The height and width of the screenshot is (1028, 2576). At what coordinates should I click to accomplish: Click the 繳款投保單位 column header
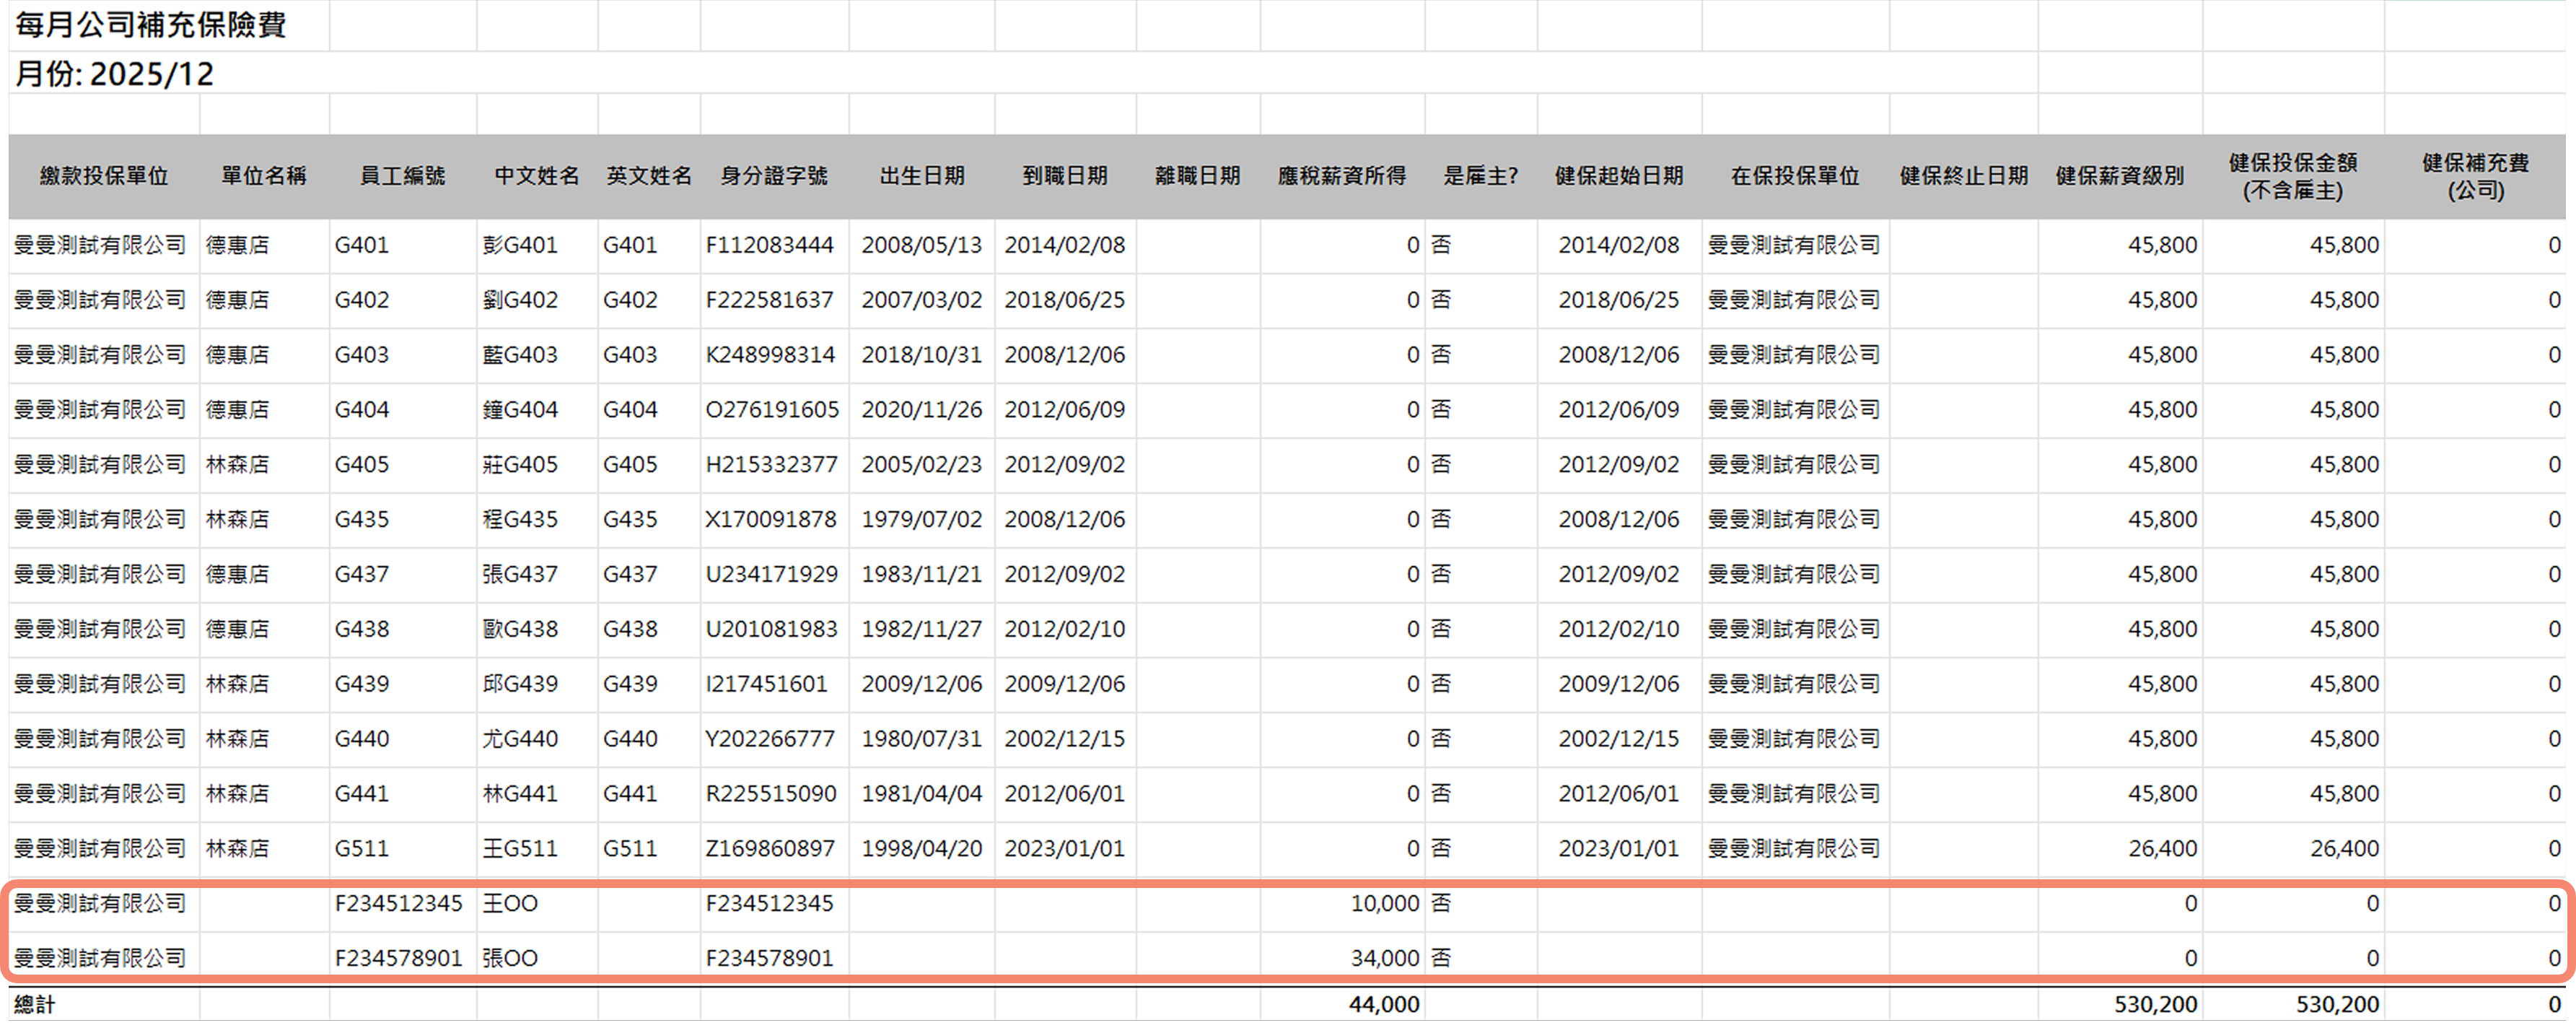pyautogui.click(x=104, y=176)
